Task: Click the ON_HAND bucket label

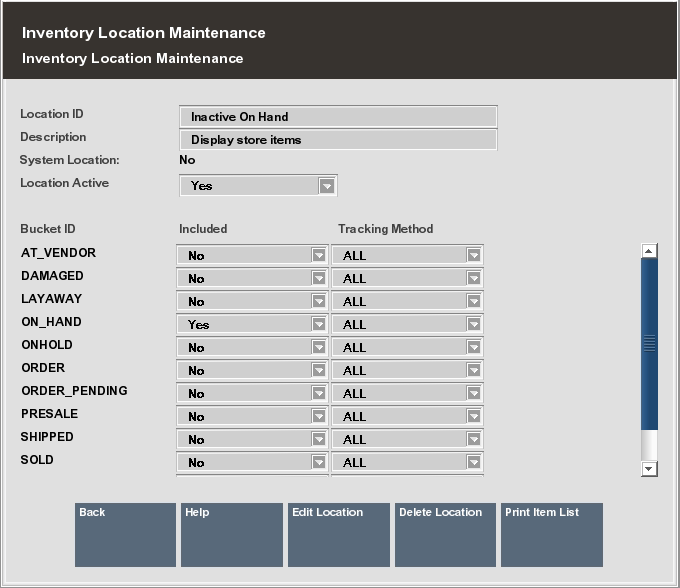Action: point(52,322)
